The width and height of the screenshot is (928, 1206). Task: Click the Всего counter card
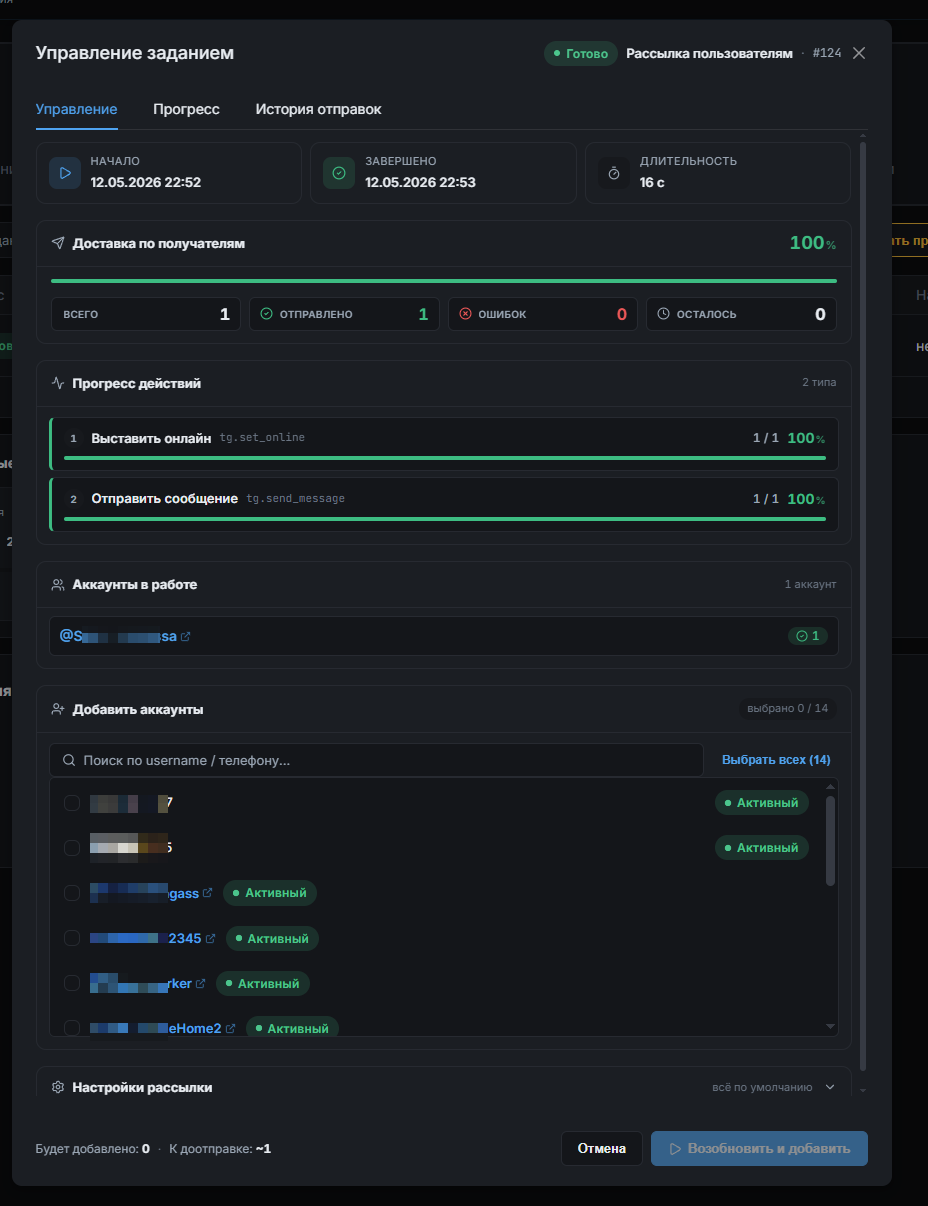tap(146, 314)
